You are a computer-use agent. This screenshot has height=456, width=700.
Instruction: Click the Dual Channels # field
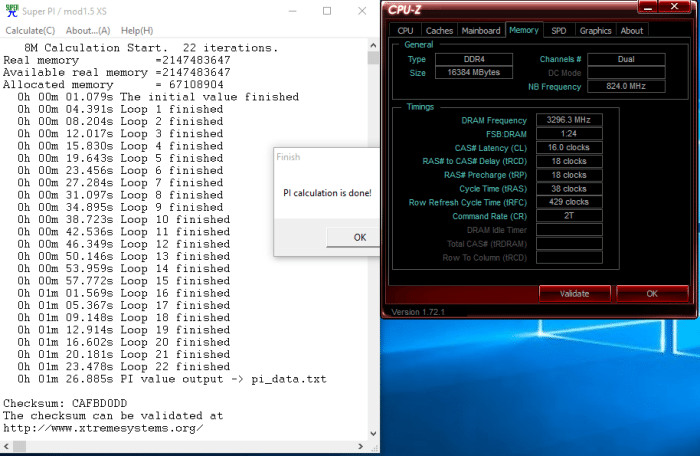tap(626, 59)
